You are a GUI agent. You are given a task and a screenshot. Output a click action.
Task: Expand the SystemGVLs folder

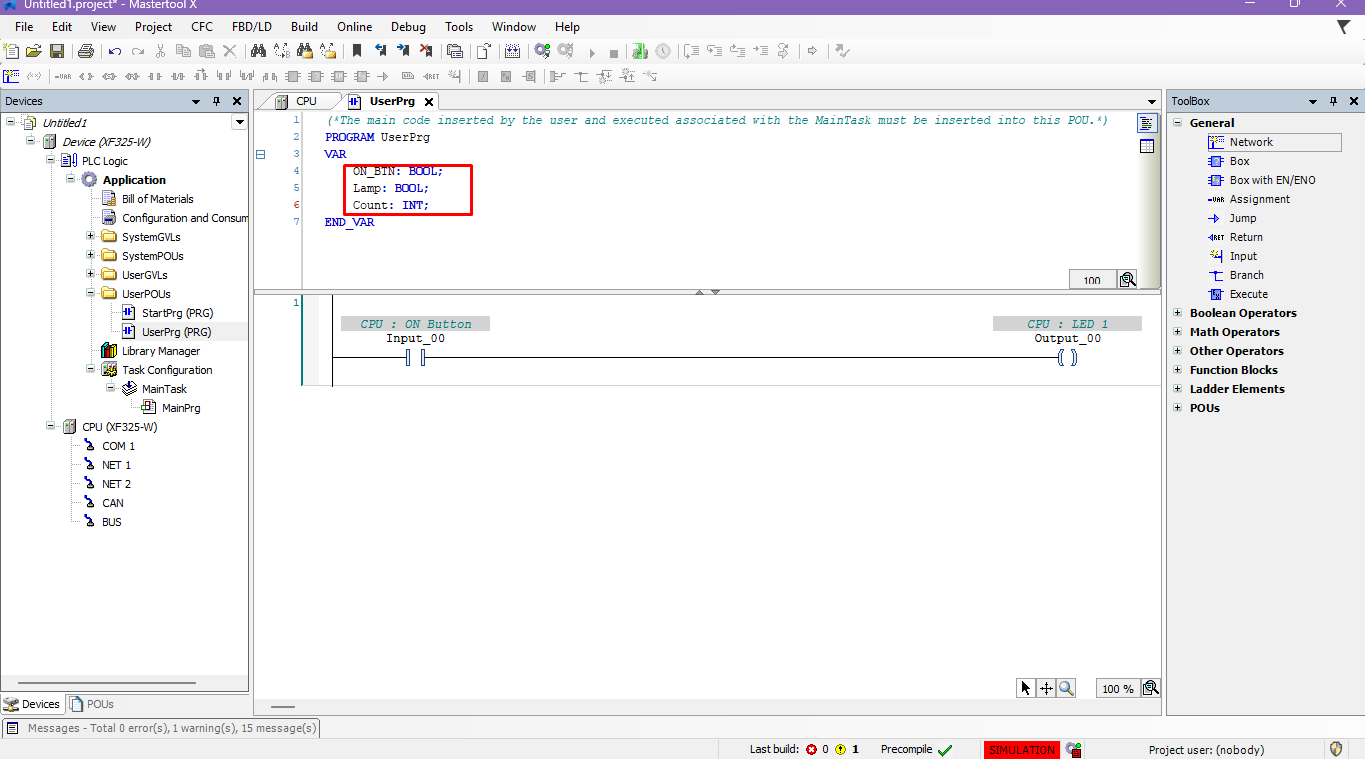[x=90, y=237]
